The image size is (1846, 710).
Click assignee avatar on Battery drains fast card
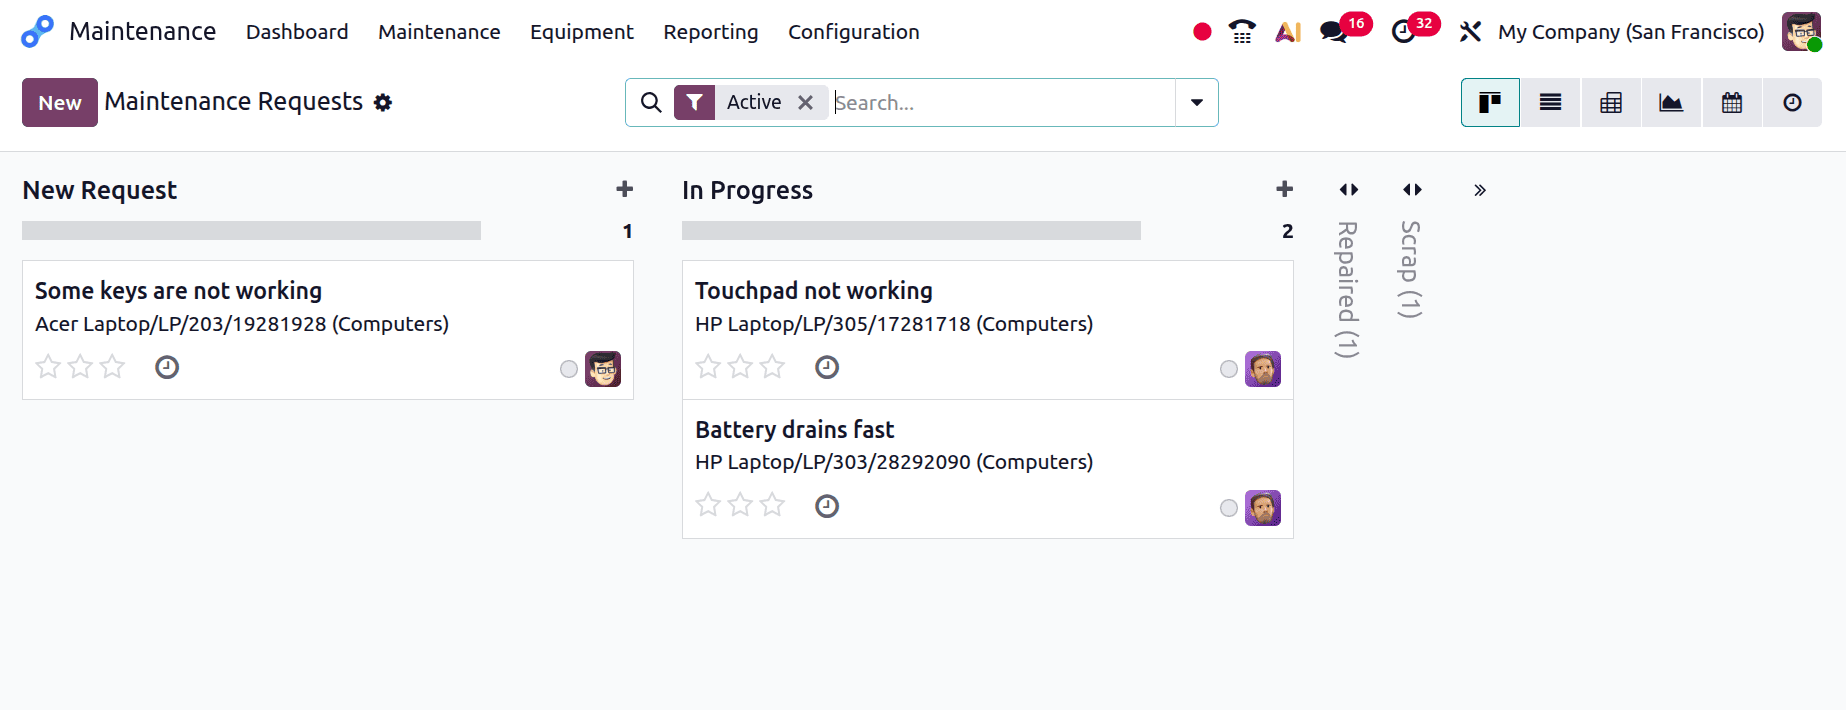coord(1263,508)
